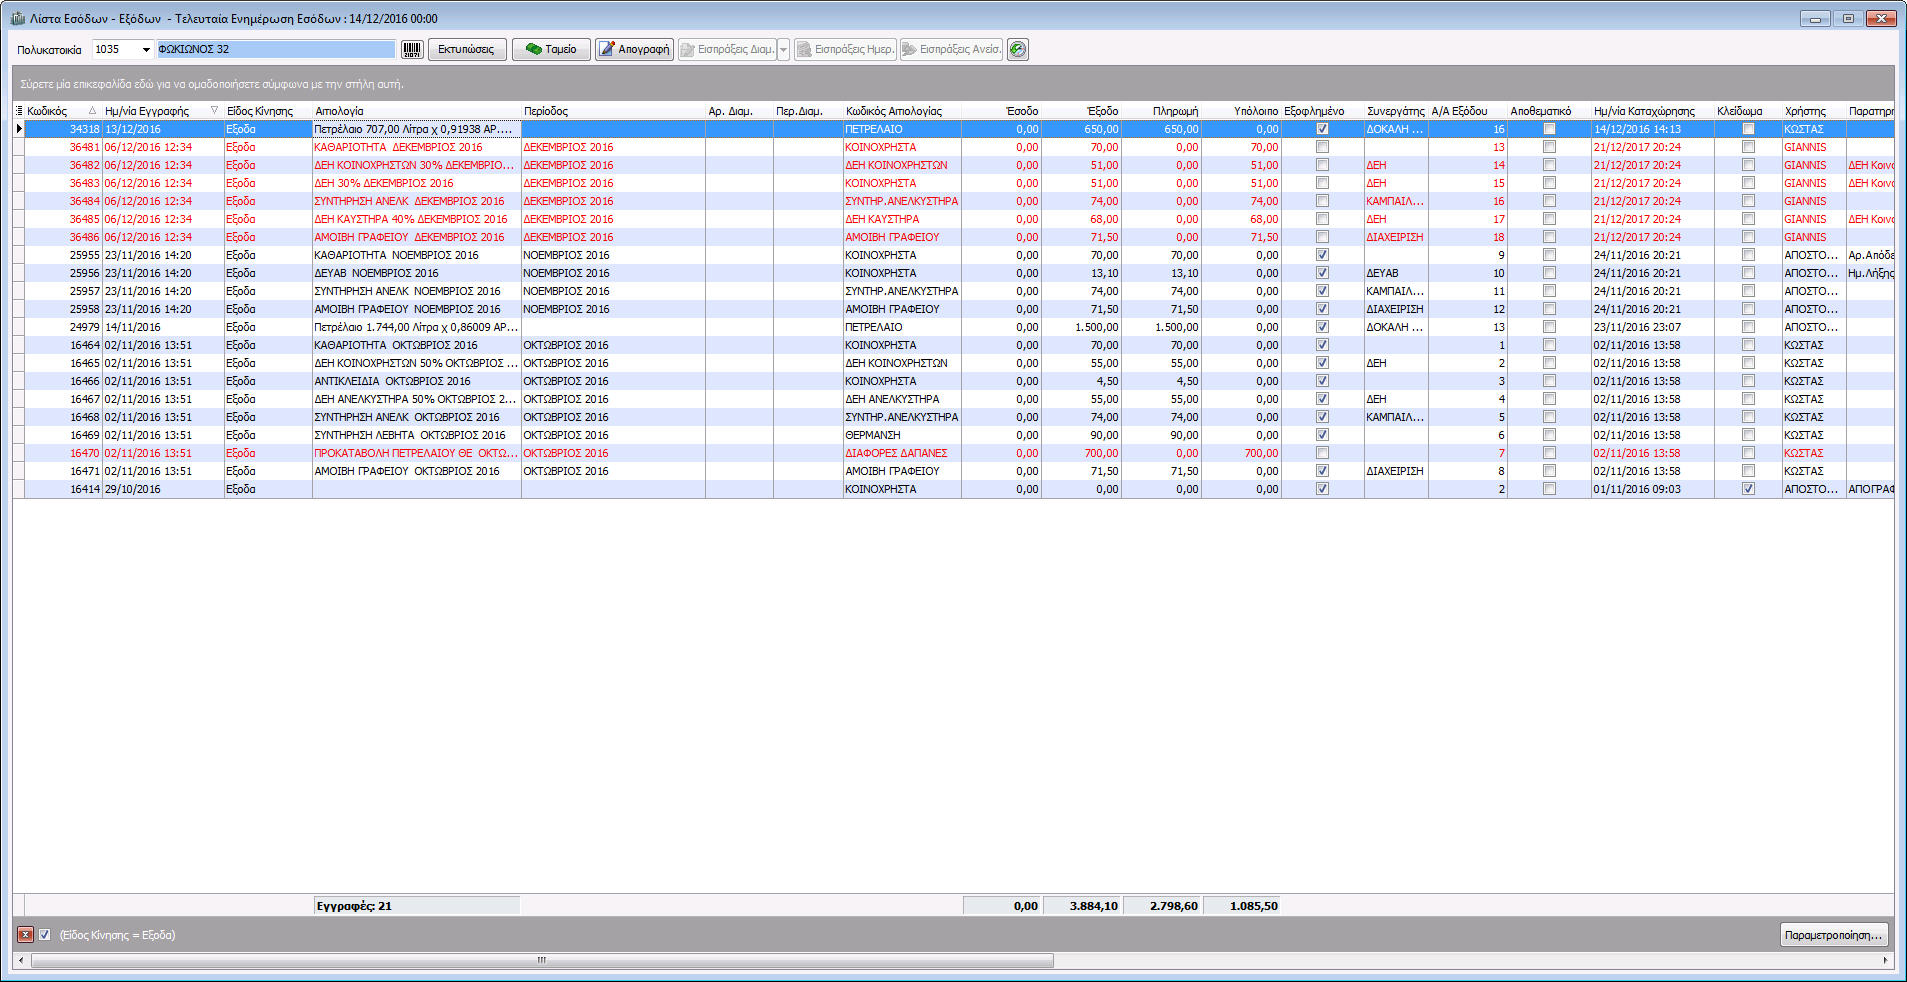Screen dimensions: 1907x982
Task: Open Παραμετροποίηση customization dialog
Action: (1834, 935)
